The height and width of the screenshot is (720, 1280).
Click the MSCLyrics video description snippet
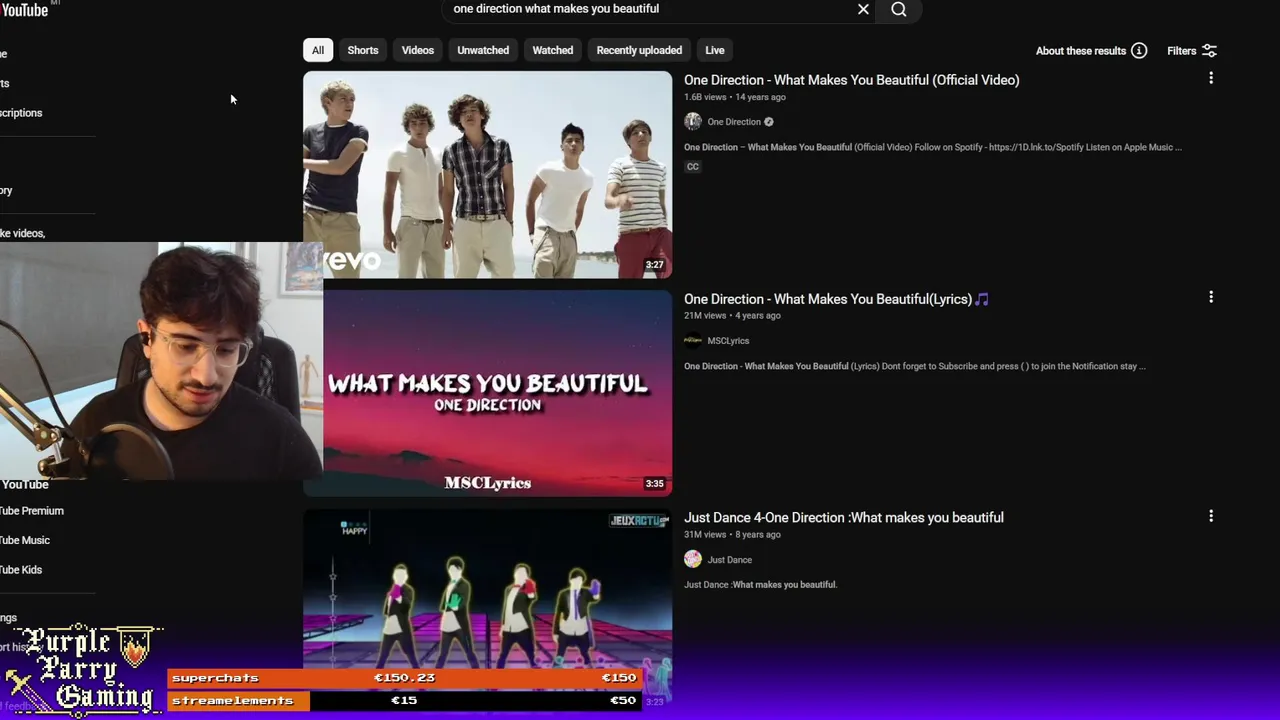[x=915, y=366]
